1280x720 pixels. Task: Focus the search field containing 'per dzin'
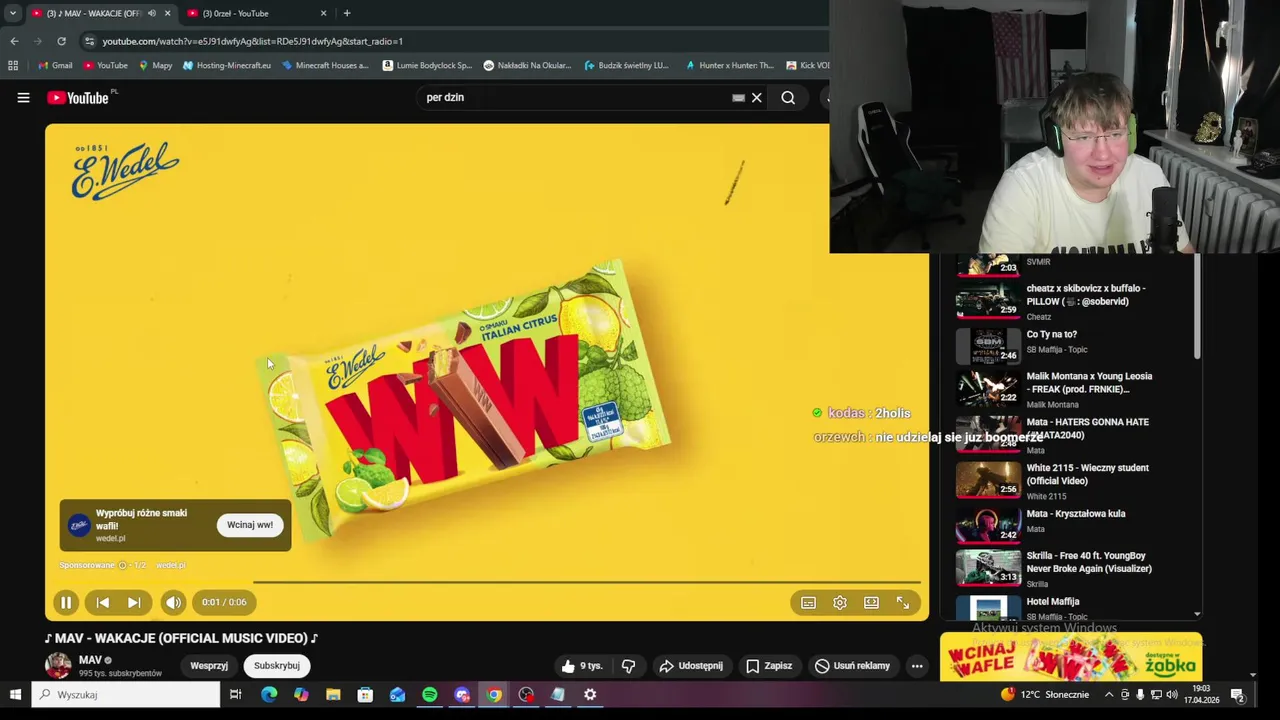[x=575, y=97]
